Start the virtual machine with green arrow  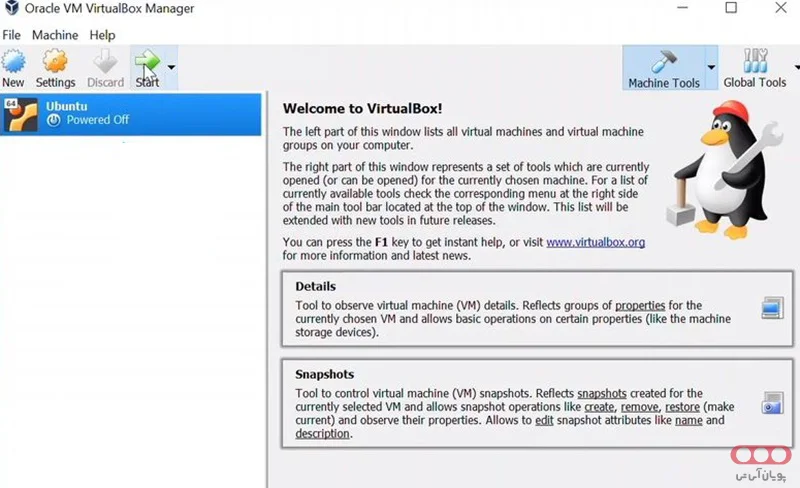pos(147,62)
